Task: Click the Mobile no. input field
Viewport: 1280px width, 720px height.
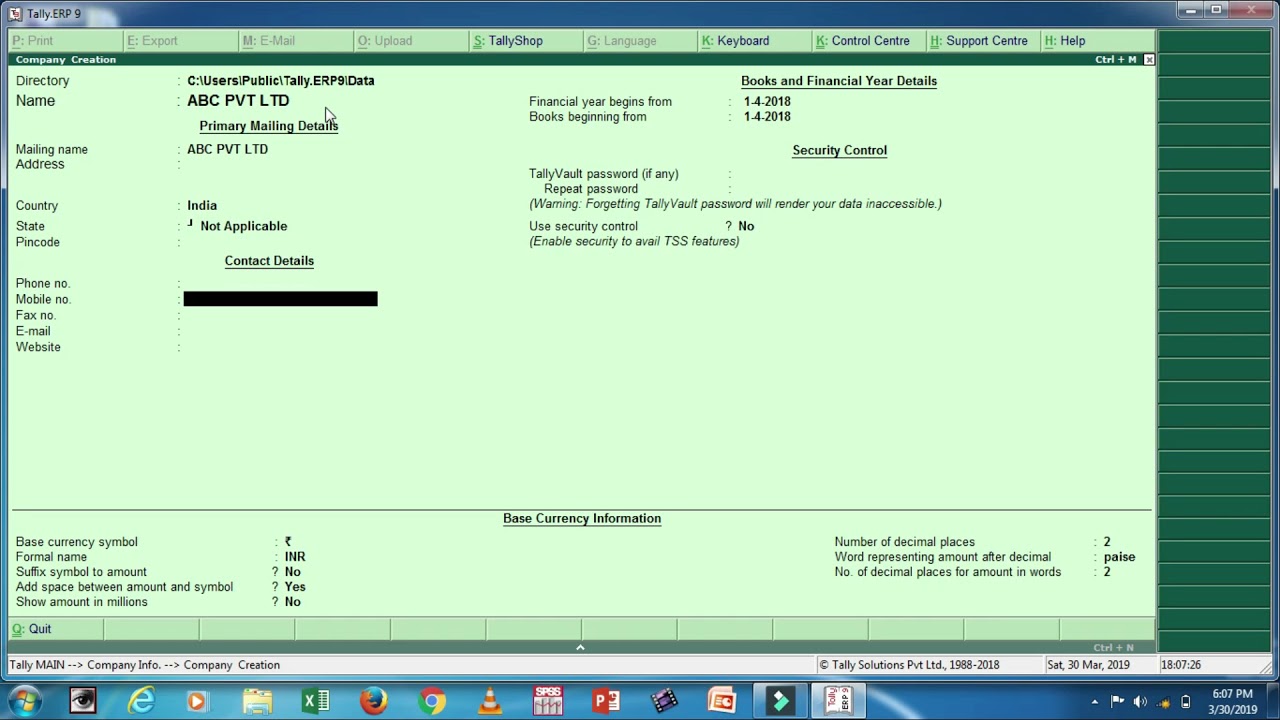Action: pos(280,299)
